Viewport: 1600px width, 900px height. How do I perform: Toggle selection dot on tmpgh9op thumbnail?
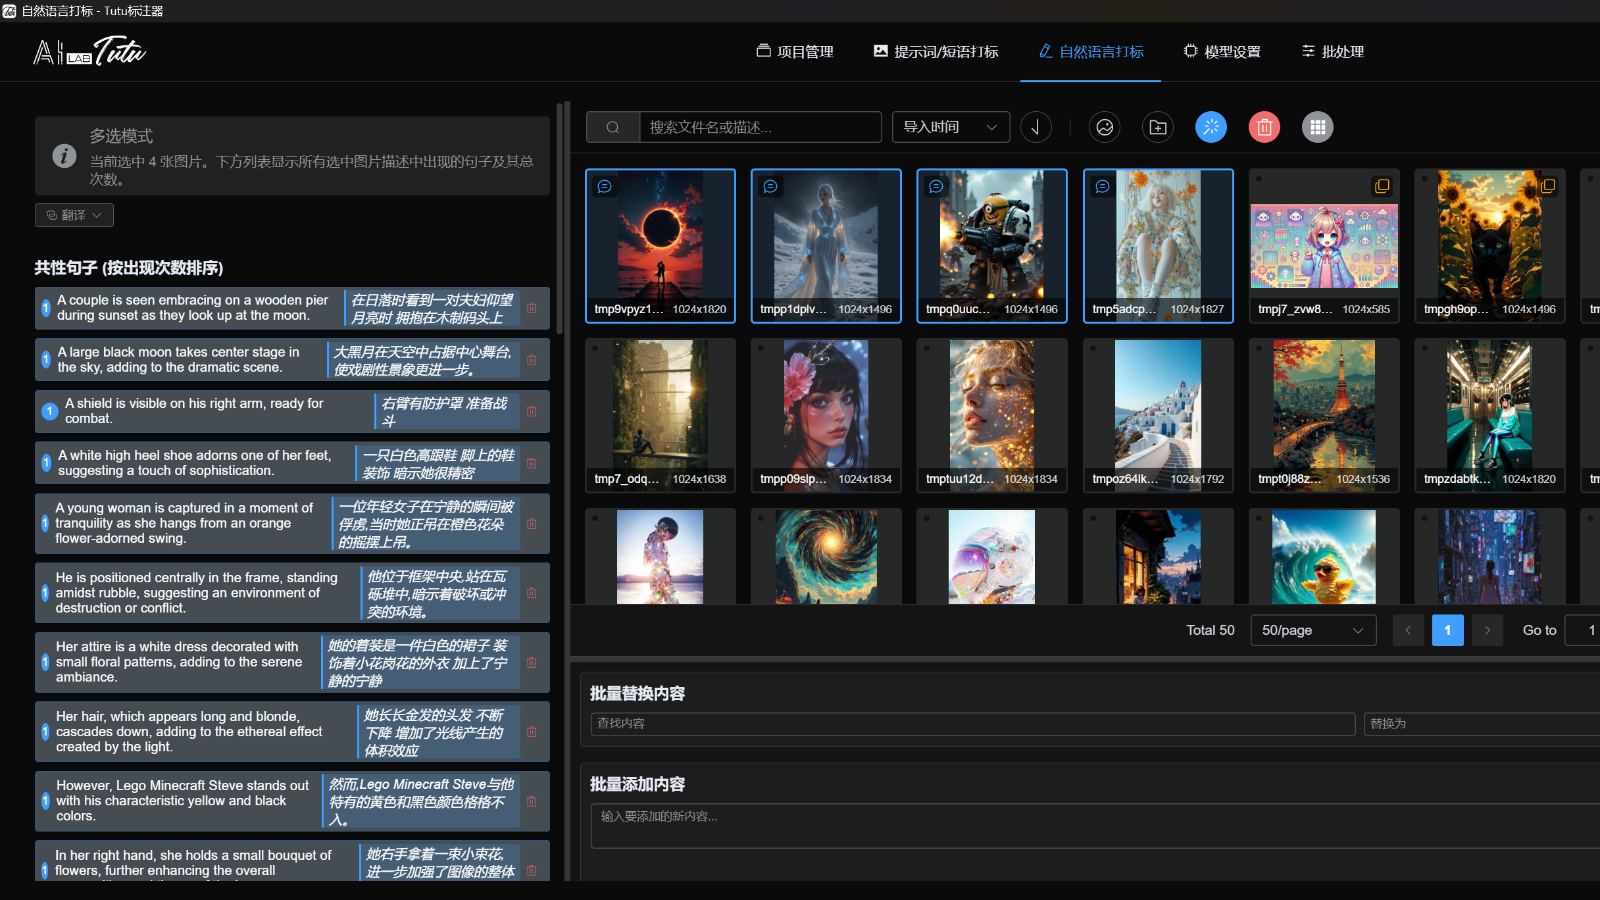1425,179
